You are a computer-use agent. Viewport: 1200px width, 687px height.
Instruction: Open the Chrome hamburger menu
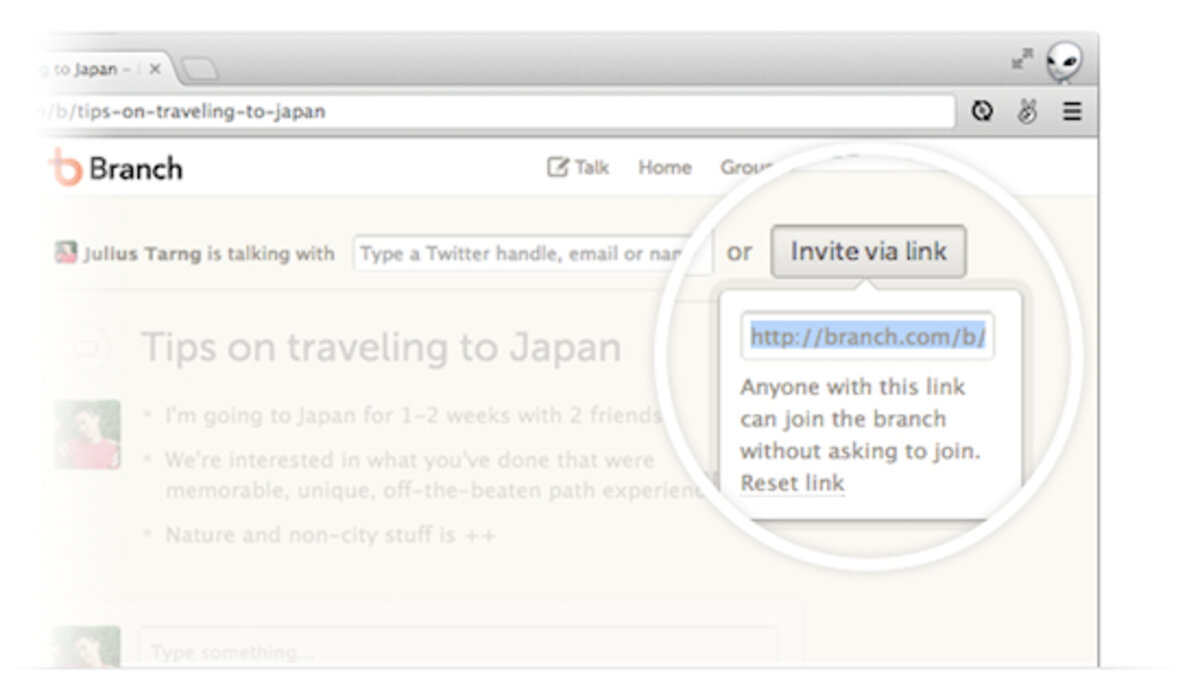1072,112
